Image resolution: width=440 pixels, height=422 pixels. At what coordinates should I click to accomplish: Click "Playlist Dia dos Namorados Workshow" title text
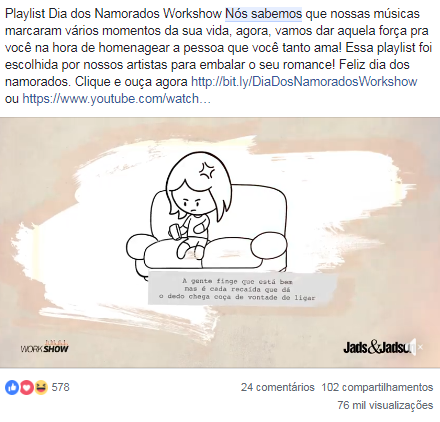click(x=113, y=14)
